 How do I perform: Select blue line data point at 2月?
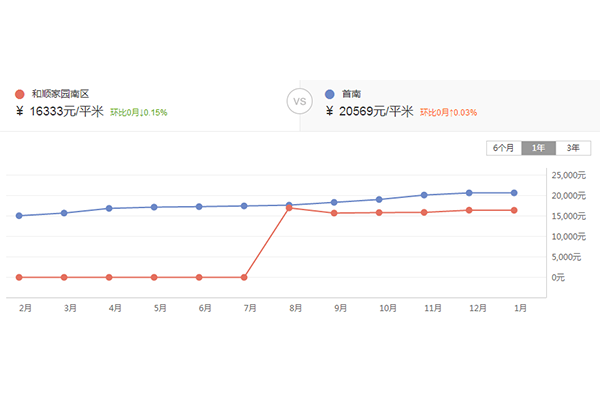[19, 216]
